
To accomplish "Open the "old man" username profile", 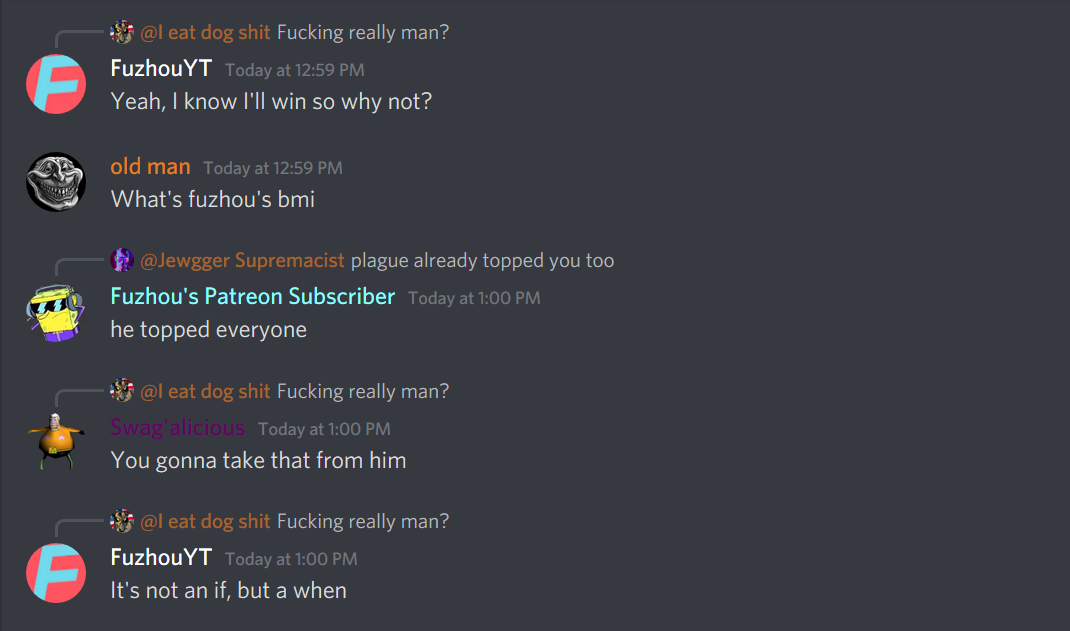I will pyautogui.click(x=150, y=166).
